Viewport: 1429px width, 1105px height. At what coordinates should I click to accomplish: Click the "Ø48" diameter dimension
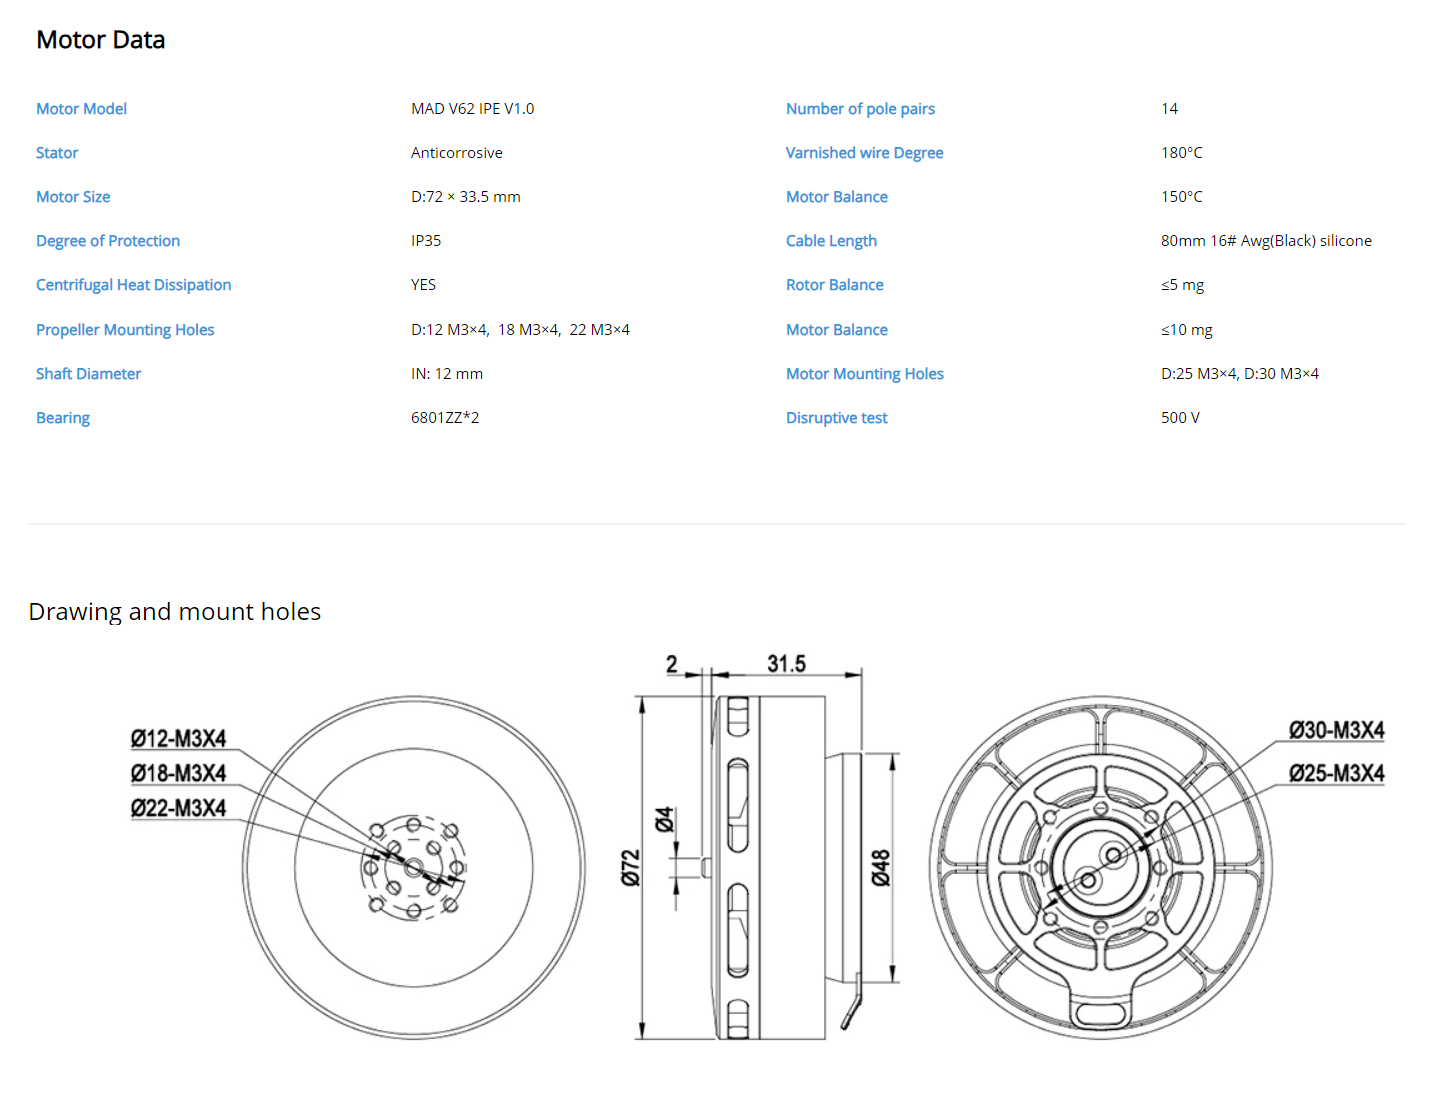click(x=880, y=868)
